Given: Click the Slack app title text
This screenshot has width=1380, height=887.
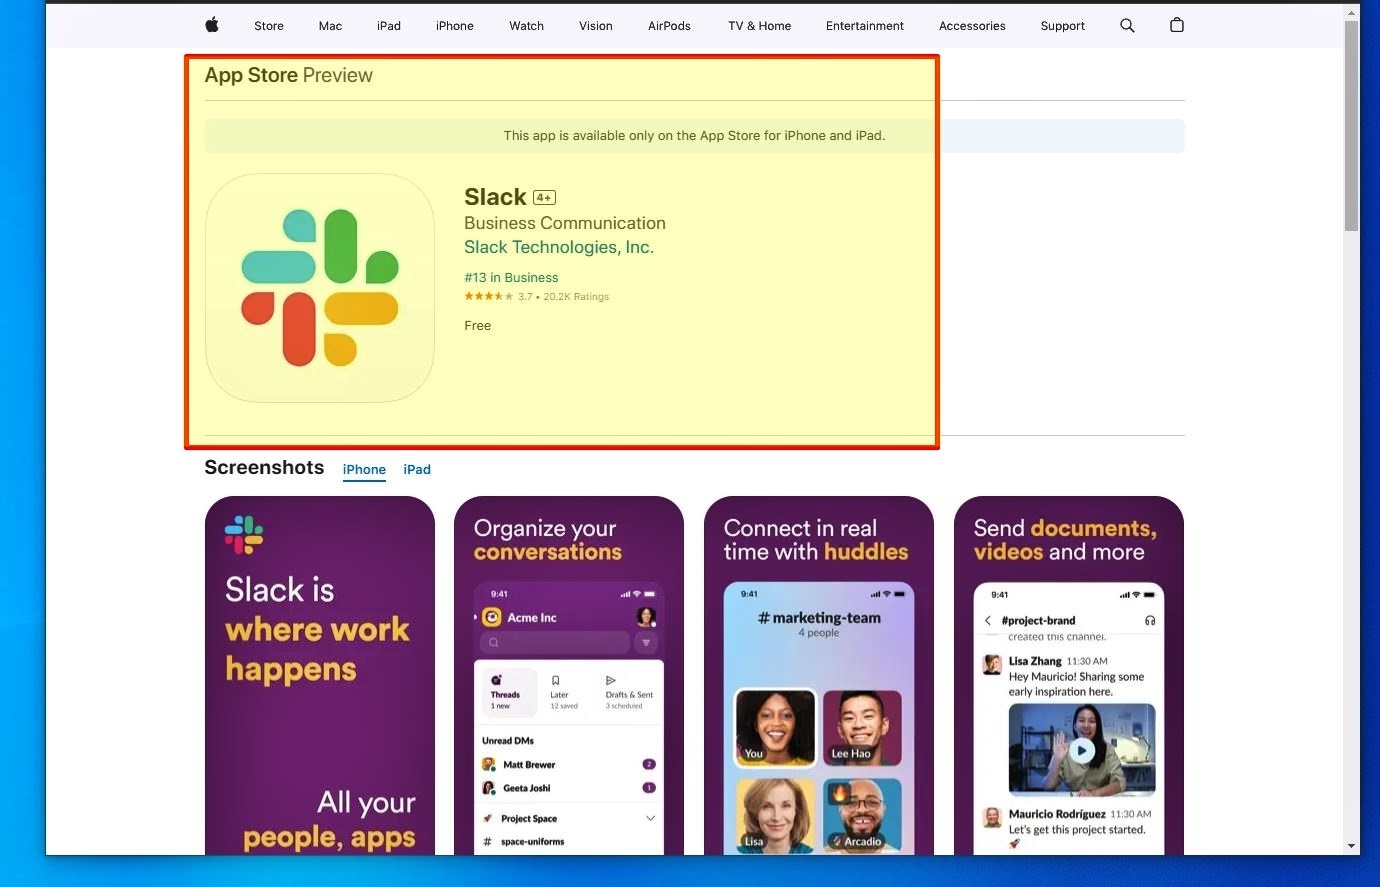Looking at the screenshot, I should coord(495,197).
